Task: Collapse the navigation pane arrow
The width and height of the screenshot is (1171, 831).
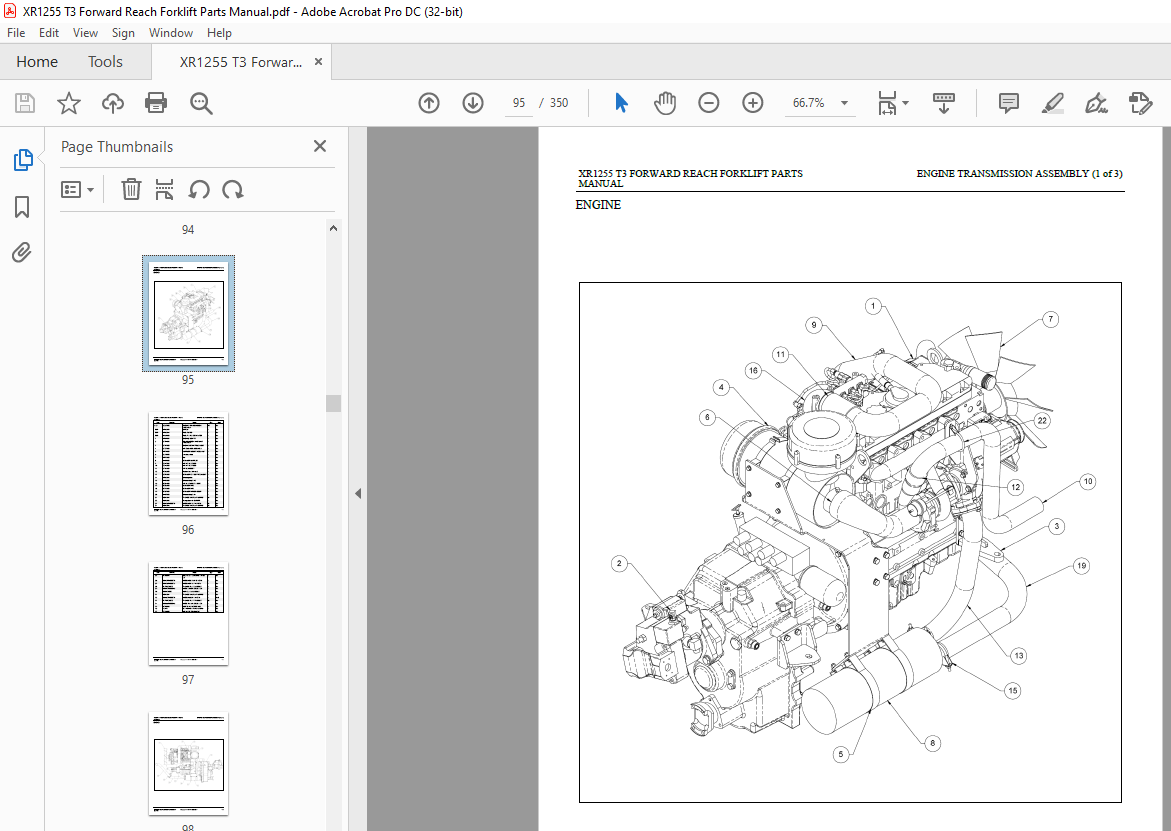Action: [x=358, y=494]
